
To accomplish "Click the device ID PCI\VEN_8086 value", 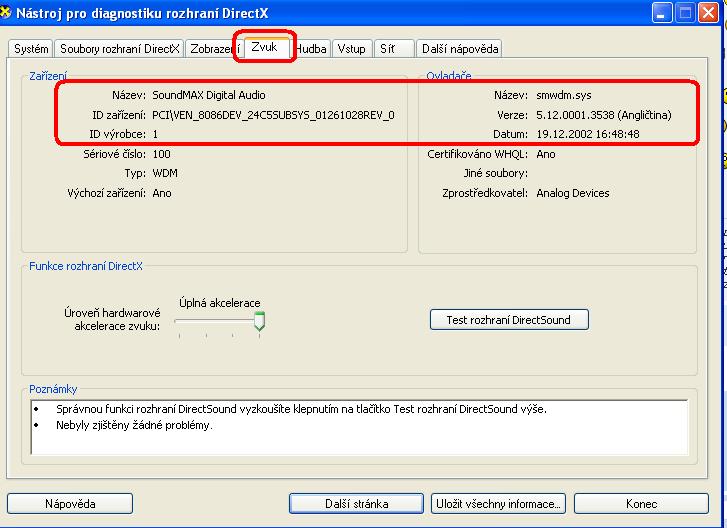I will coord(273,115).
